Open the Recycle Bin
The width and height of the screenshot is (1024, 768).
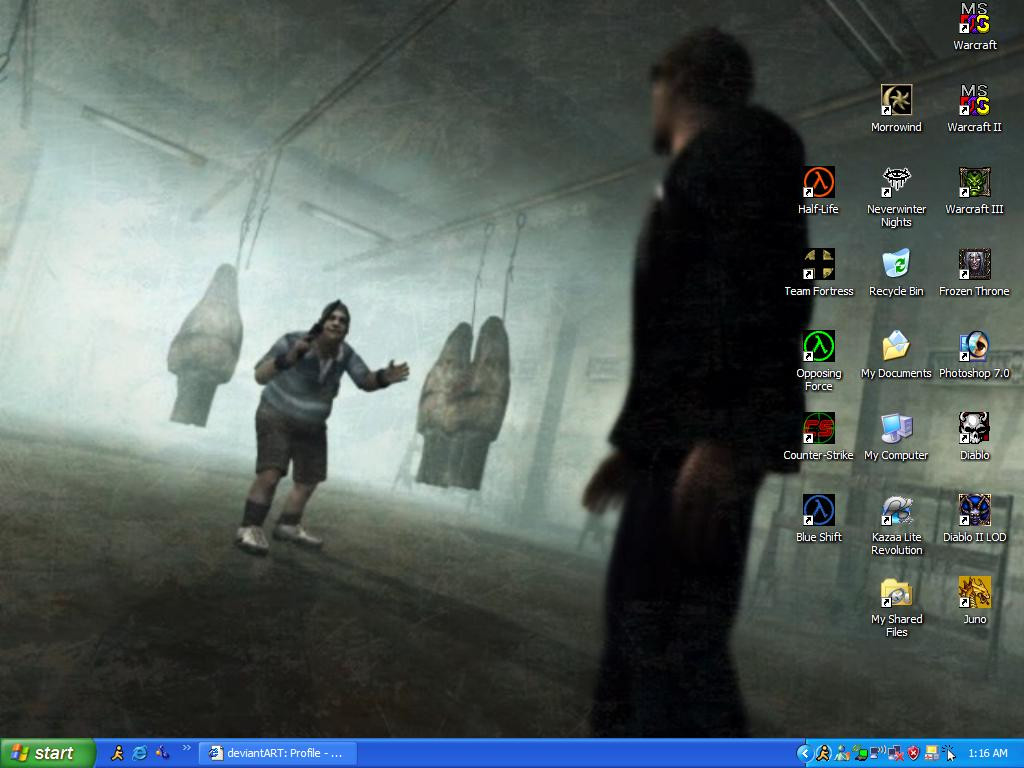[x=896, y=272]
